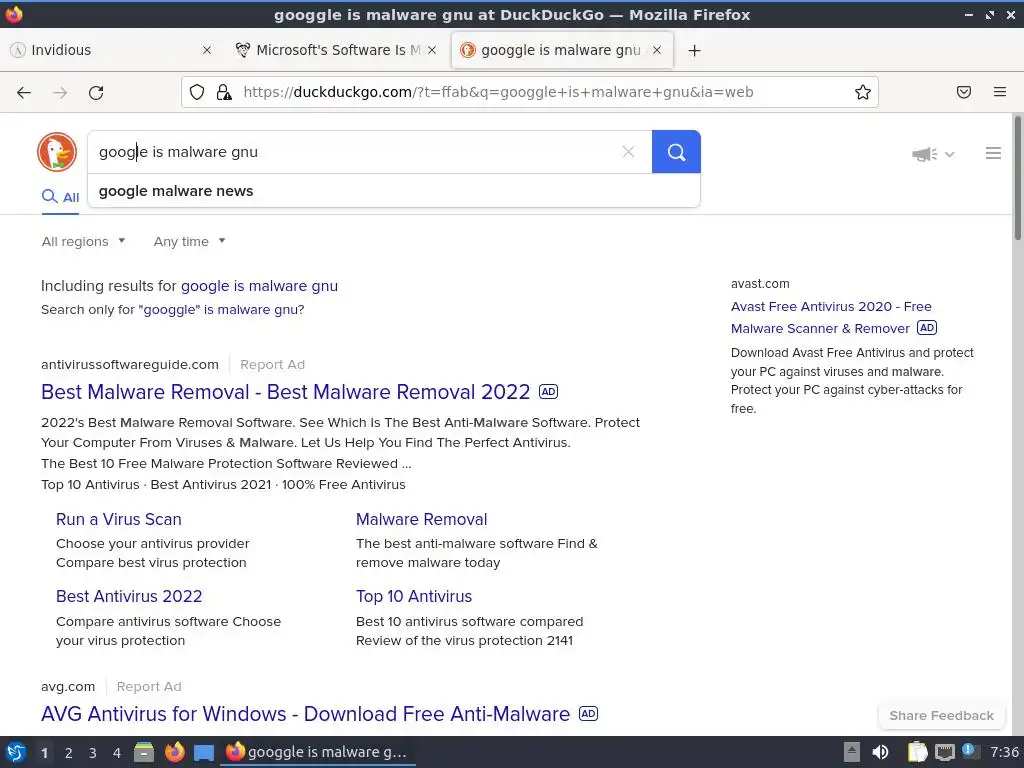1024x768 pixels.
Task: Open the Firefox application menu
Action: click(1000, 92)
